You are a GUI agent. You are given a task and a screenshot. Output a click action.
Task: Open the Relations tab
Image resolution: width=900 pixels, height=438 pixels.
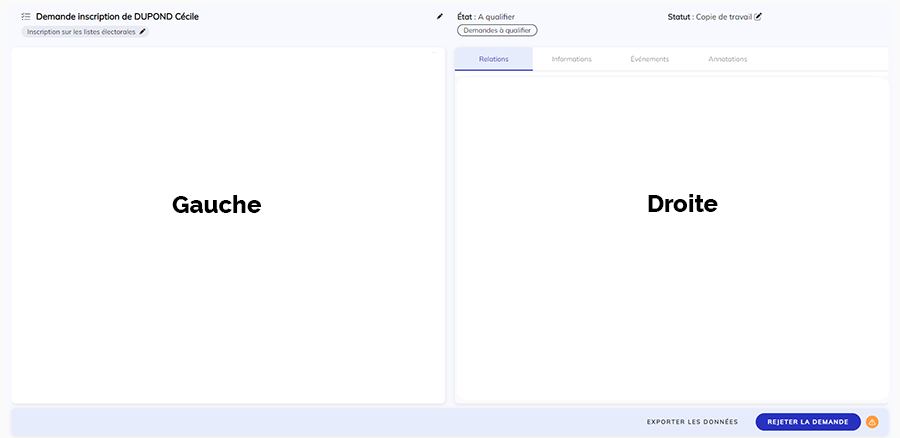(x=493, y=59)
